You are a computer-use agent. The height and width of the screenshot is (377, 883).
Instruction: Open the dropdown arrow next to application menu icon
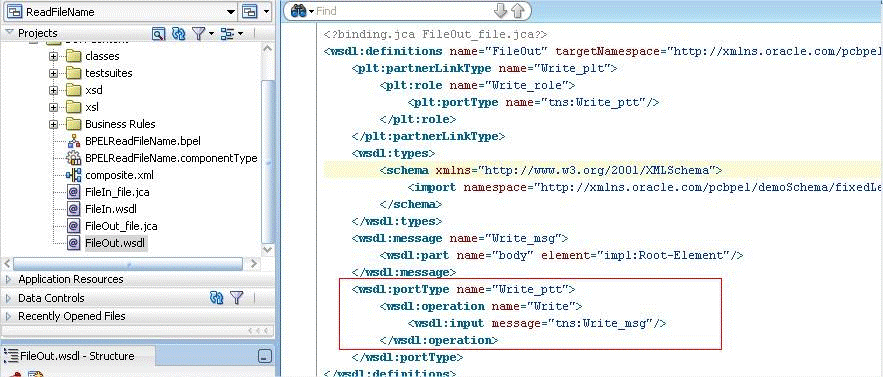[266, 11]
